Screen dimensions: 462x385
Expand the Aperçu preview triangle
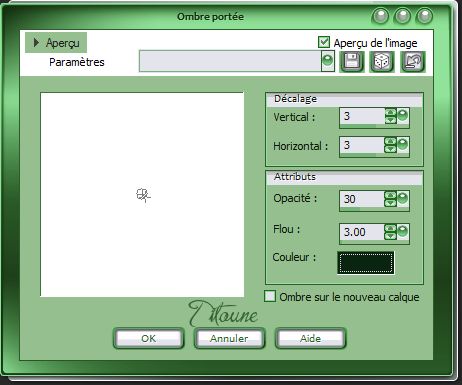pos(36,42)
